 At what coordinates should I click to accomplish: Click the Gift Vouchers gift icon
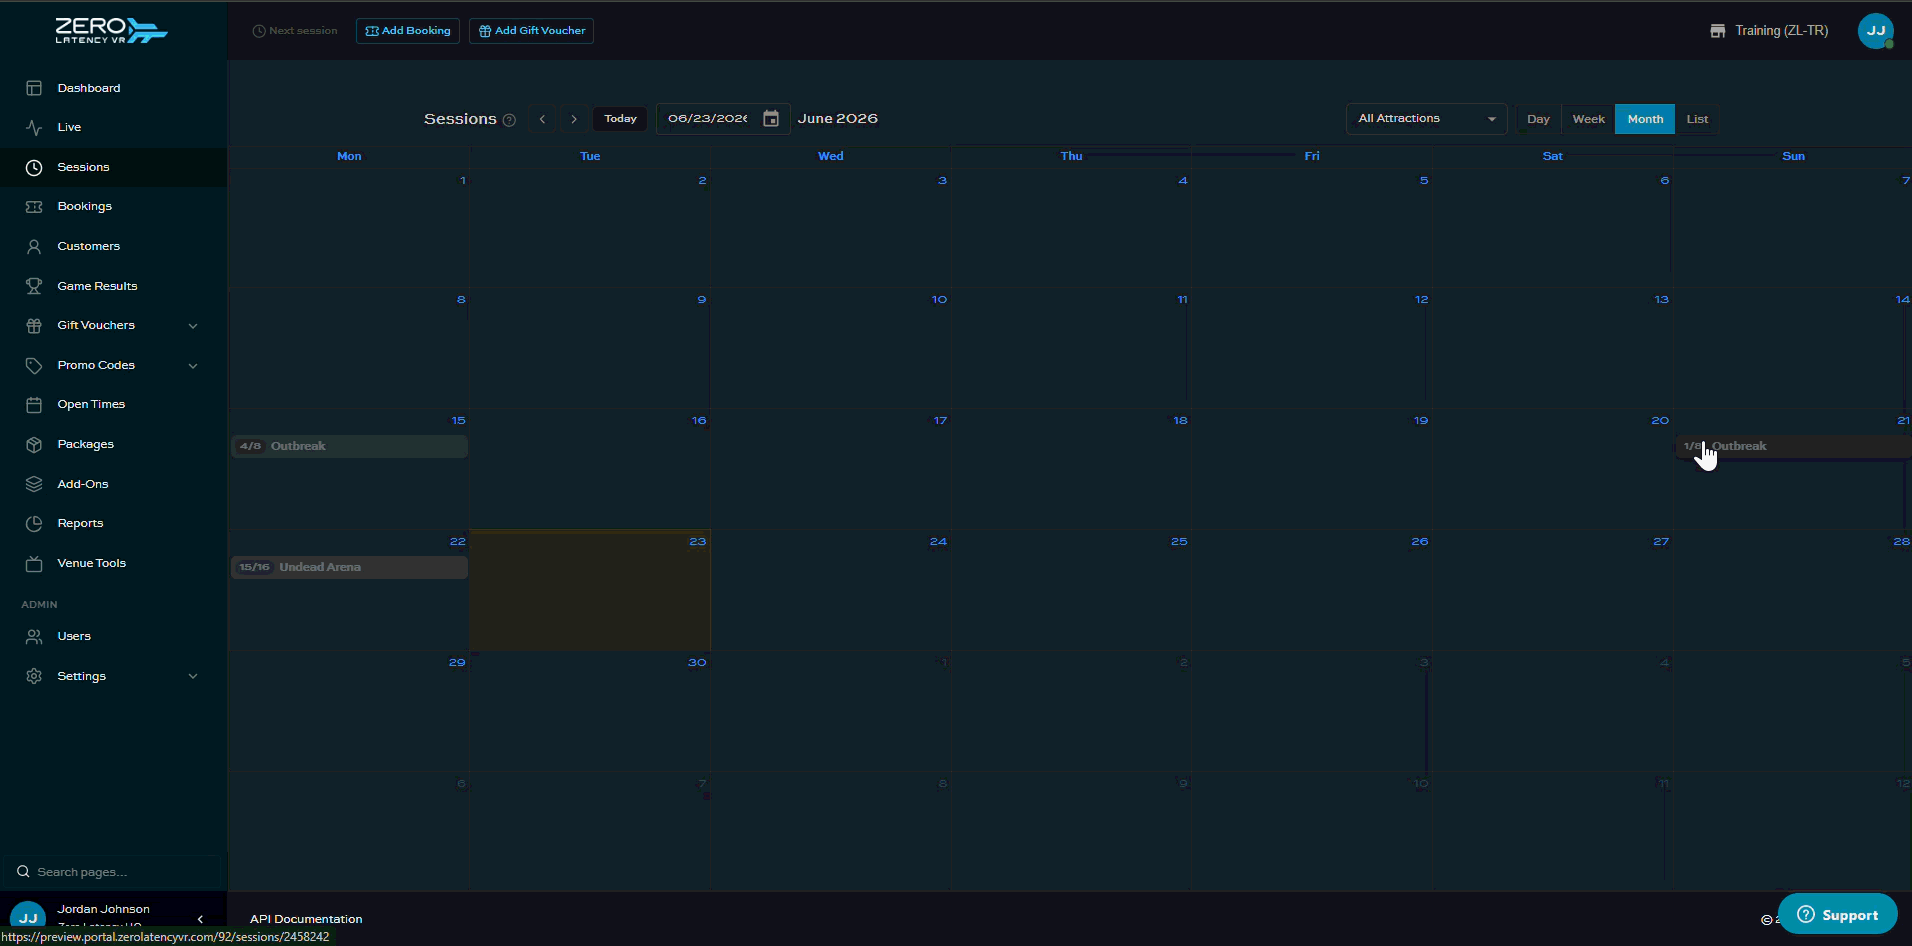[34, 325]
